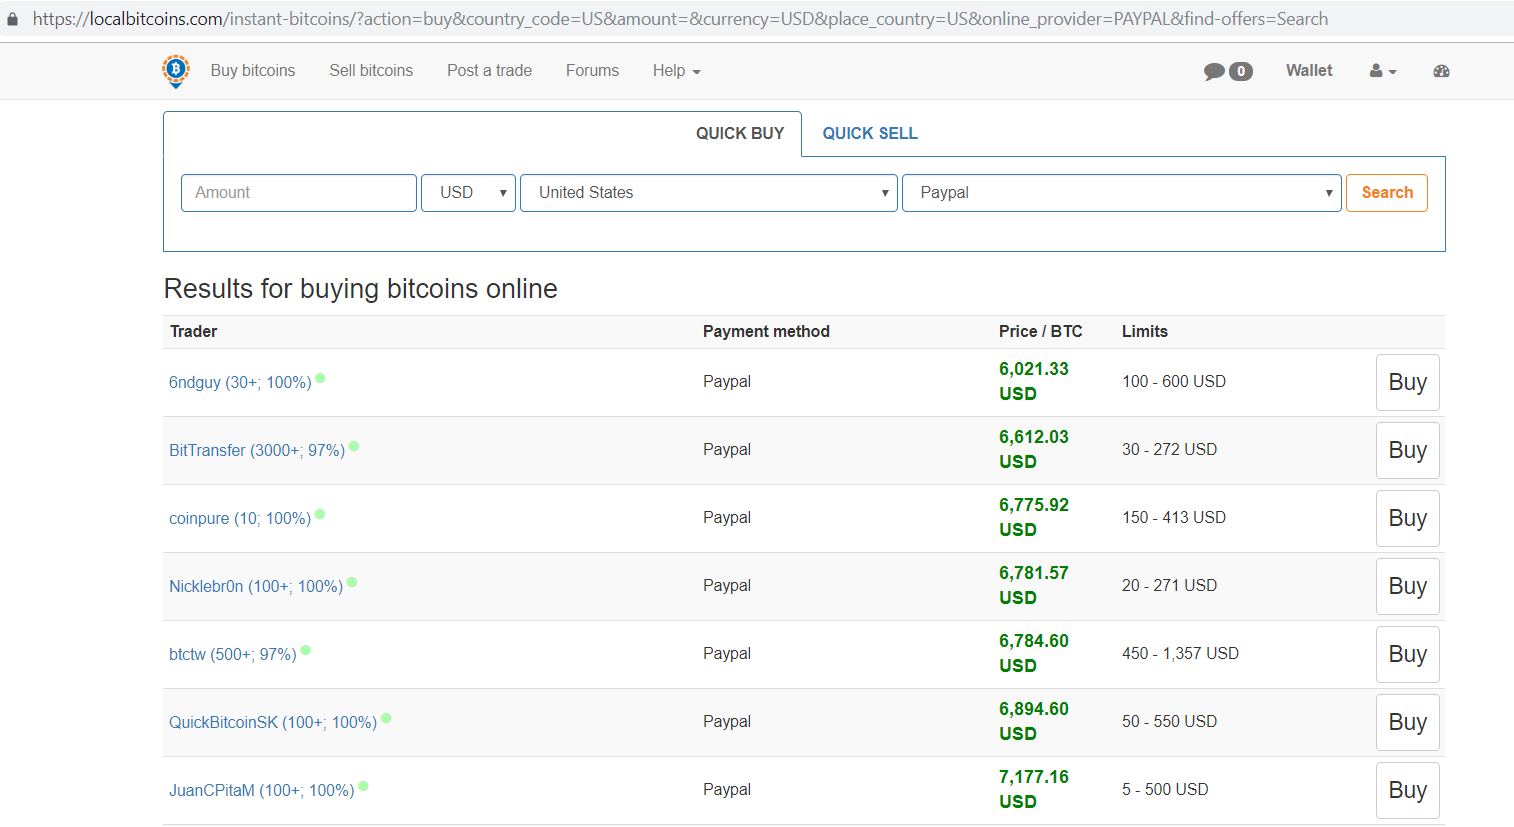The width and height of the screenshot is (1514, 827).
Task: Click online status dot beside Nicklebr0n
Action: (x=352, y=582)
